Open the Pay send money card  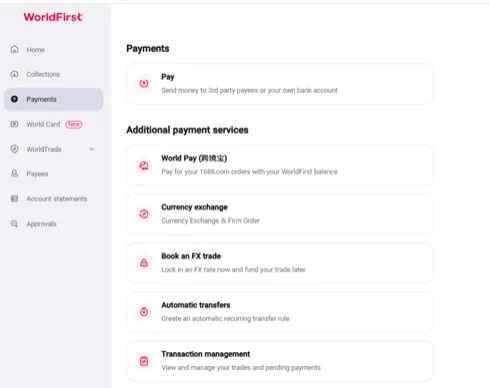tap(280, 84)
